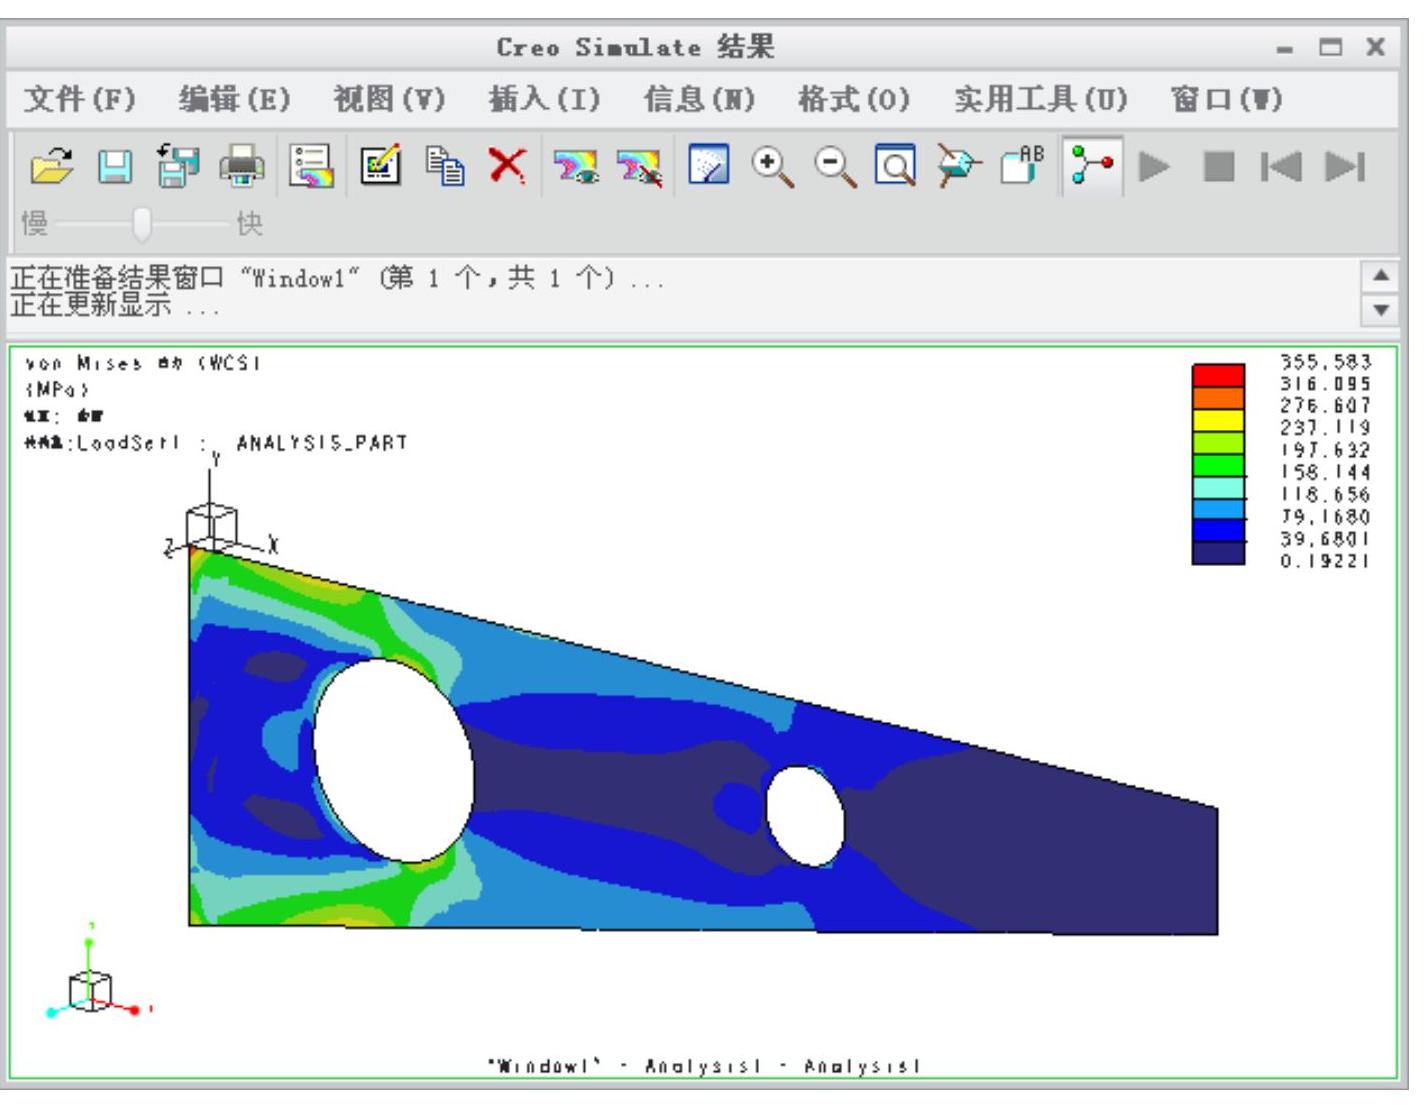Click the large circular hole in model
The image size is (1426, 1107).
click(394, 761)
